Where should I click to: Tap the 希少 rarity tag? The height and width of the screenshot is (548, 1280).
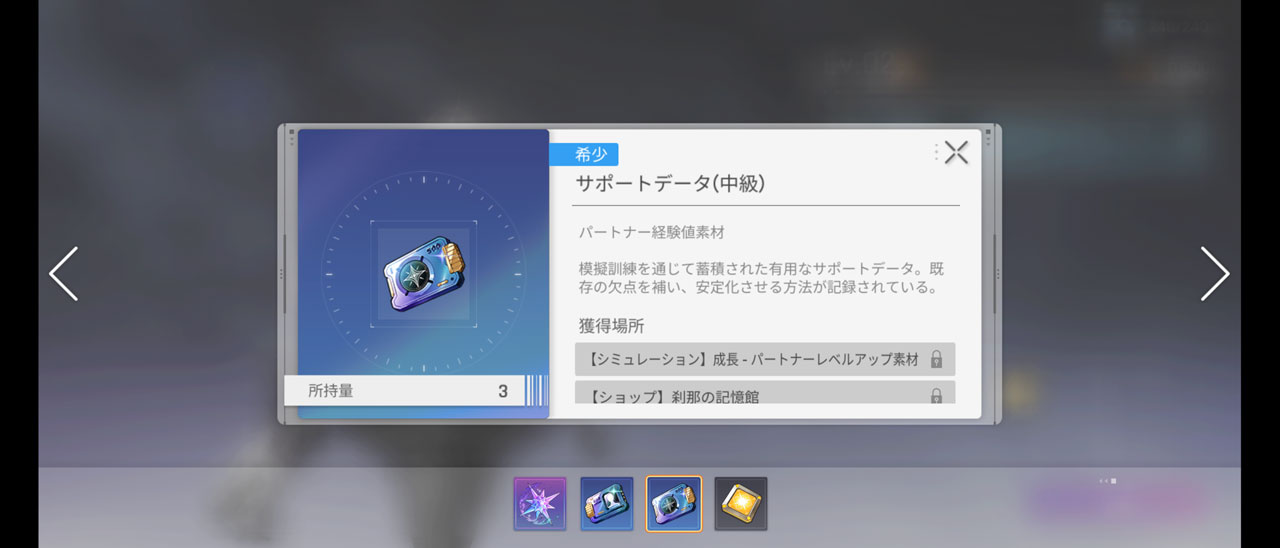click(584, 154)
